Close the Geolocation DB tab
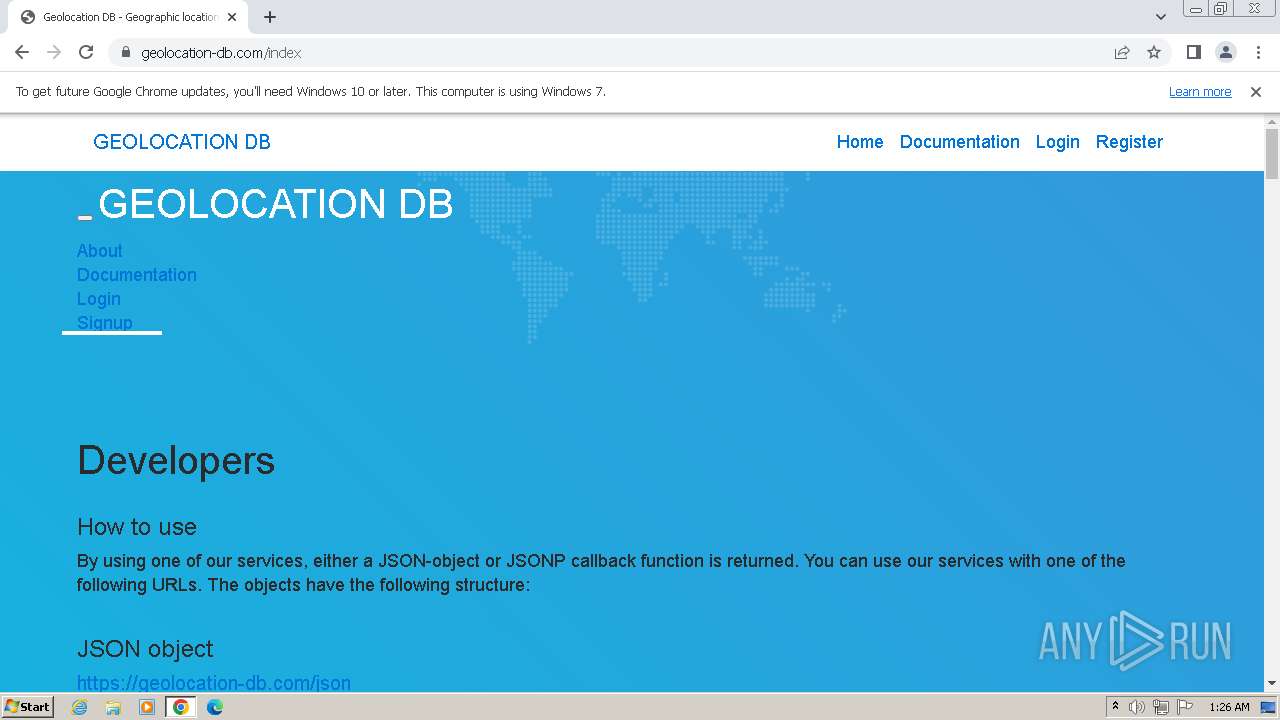Screen dimensions: 1280x720 (x=232, y=17)
